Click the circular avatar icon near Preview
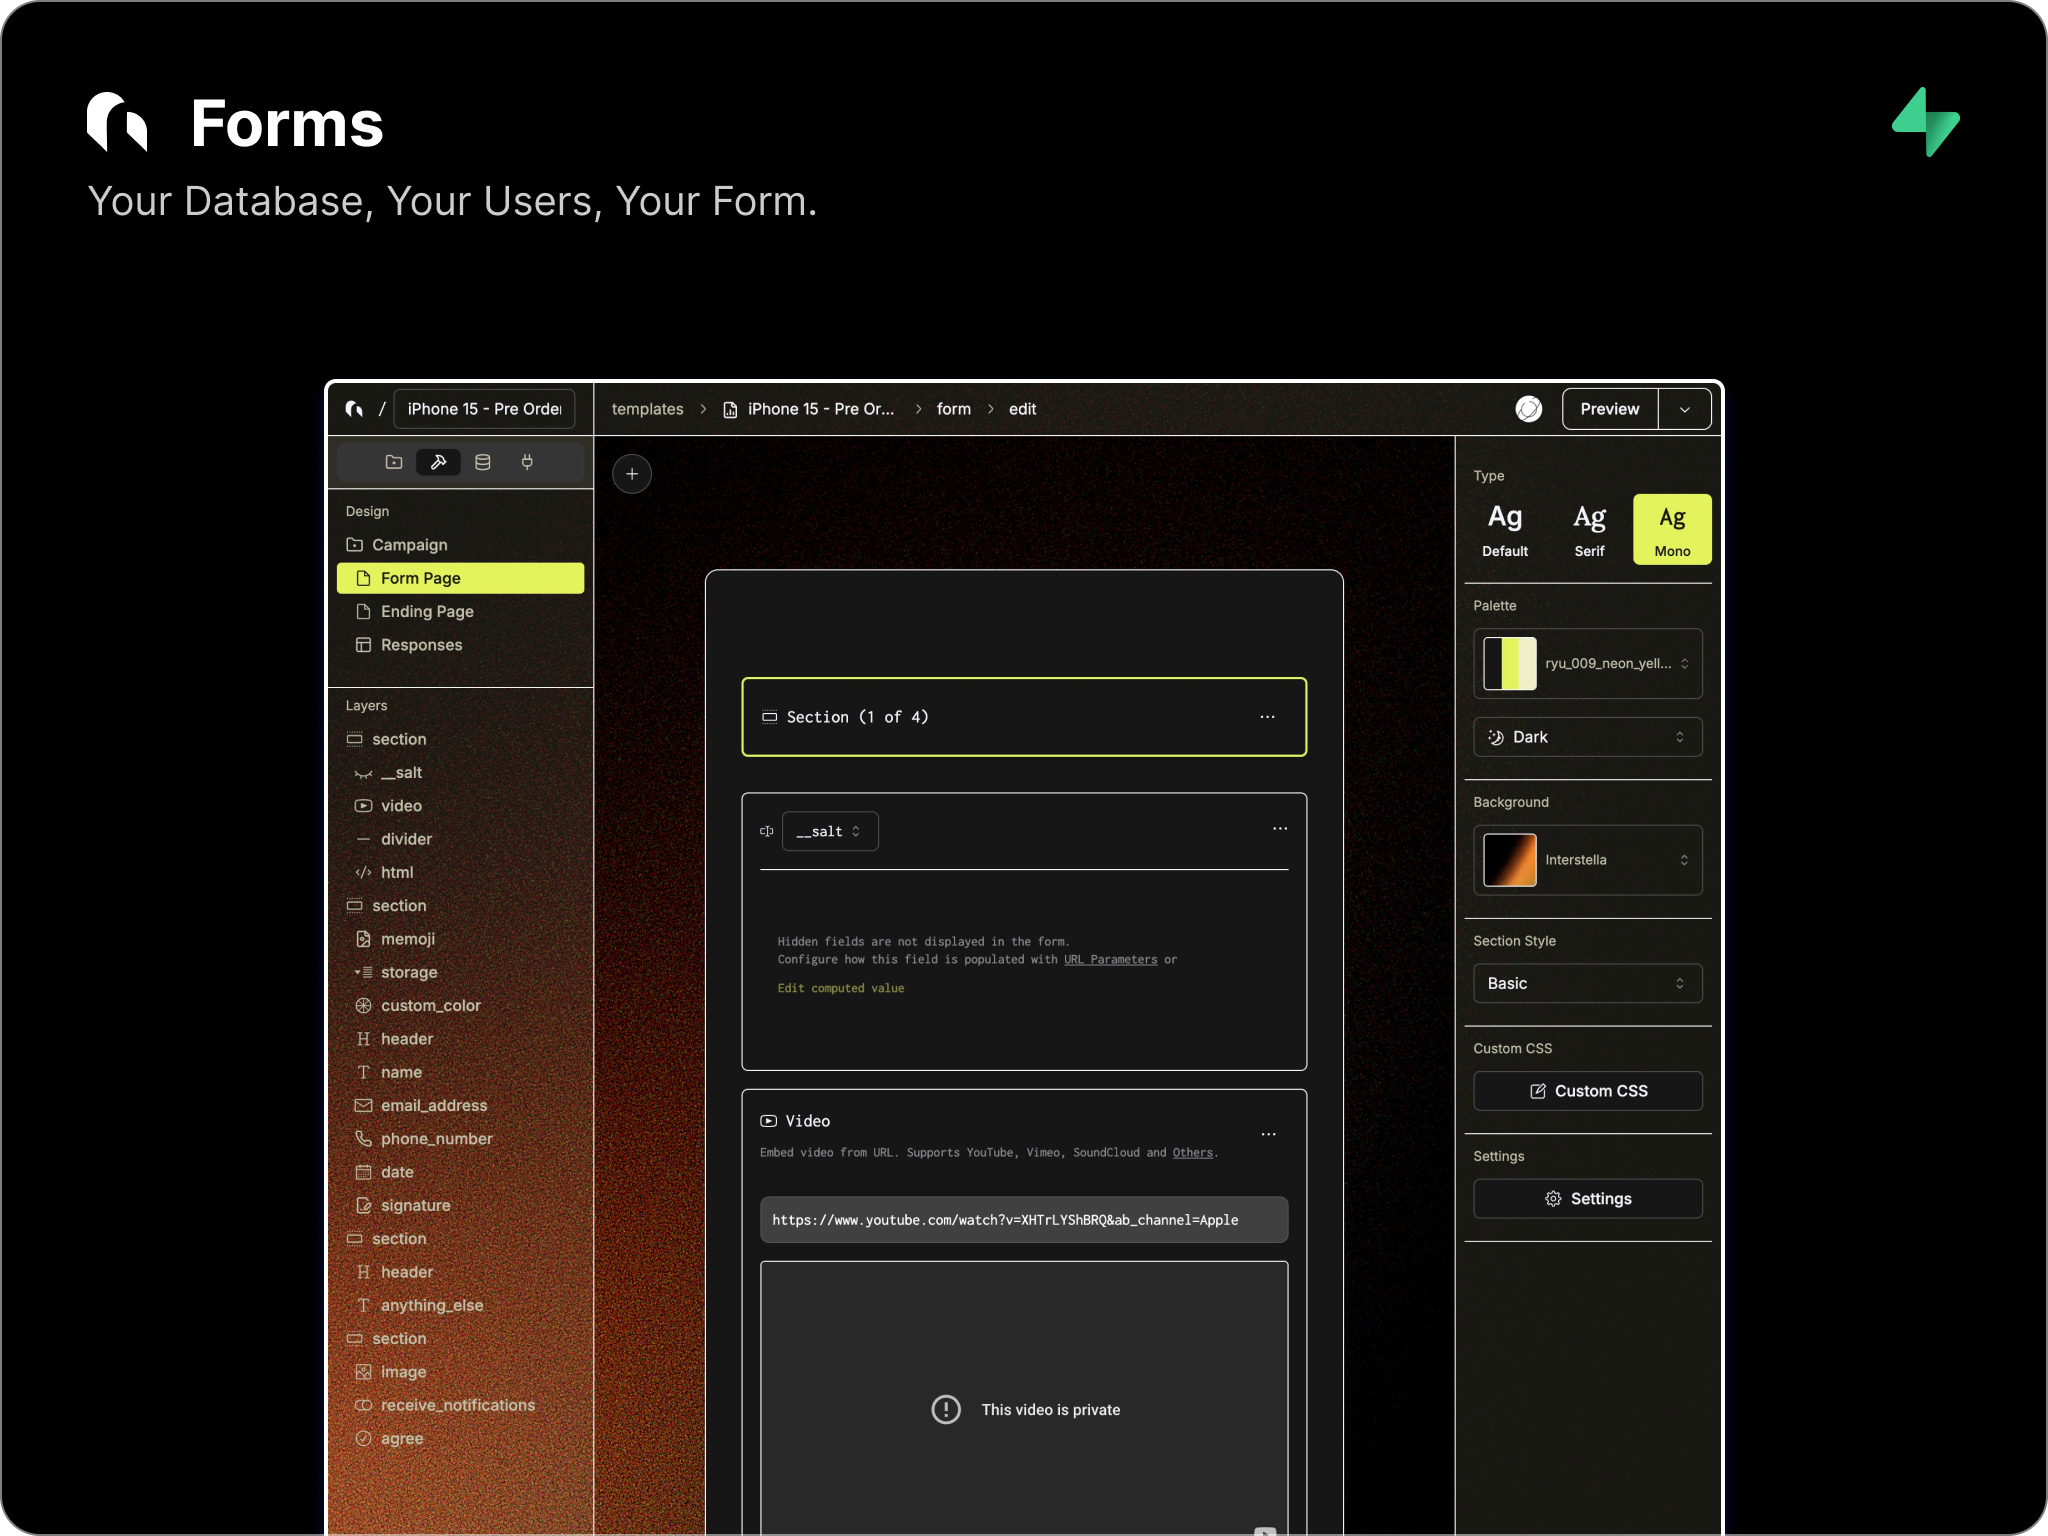This screenshot has height=1536, width=2048. 1528,409
